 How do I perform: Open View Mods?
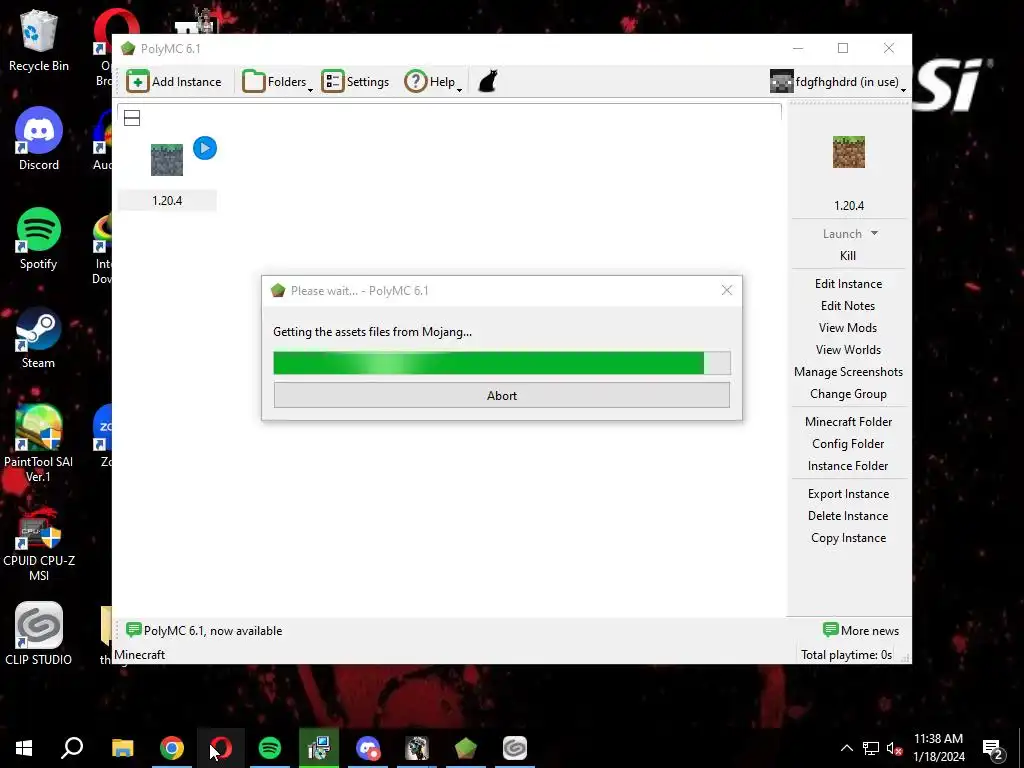(848, 328)
